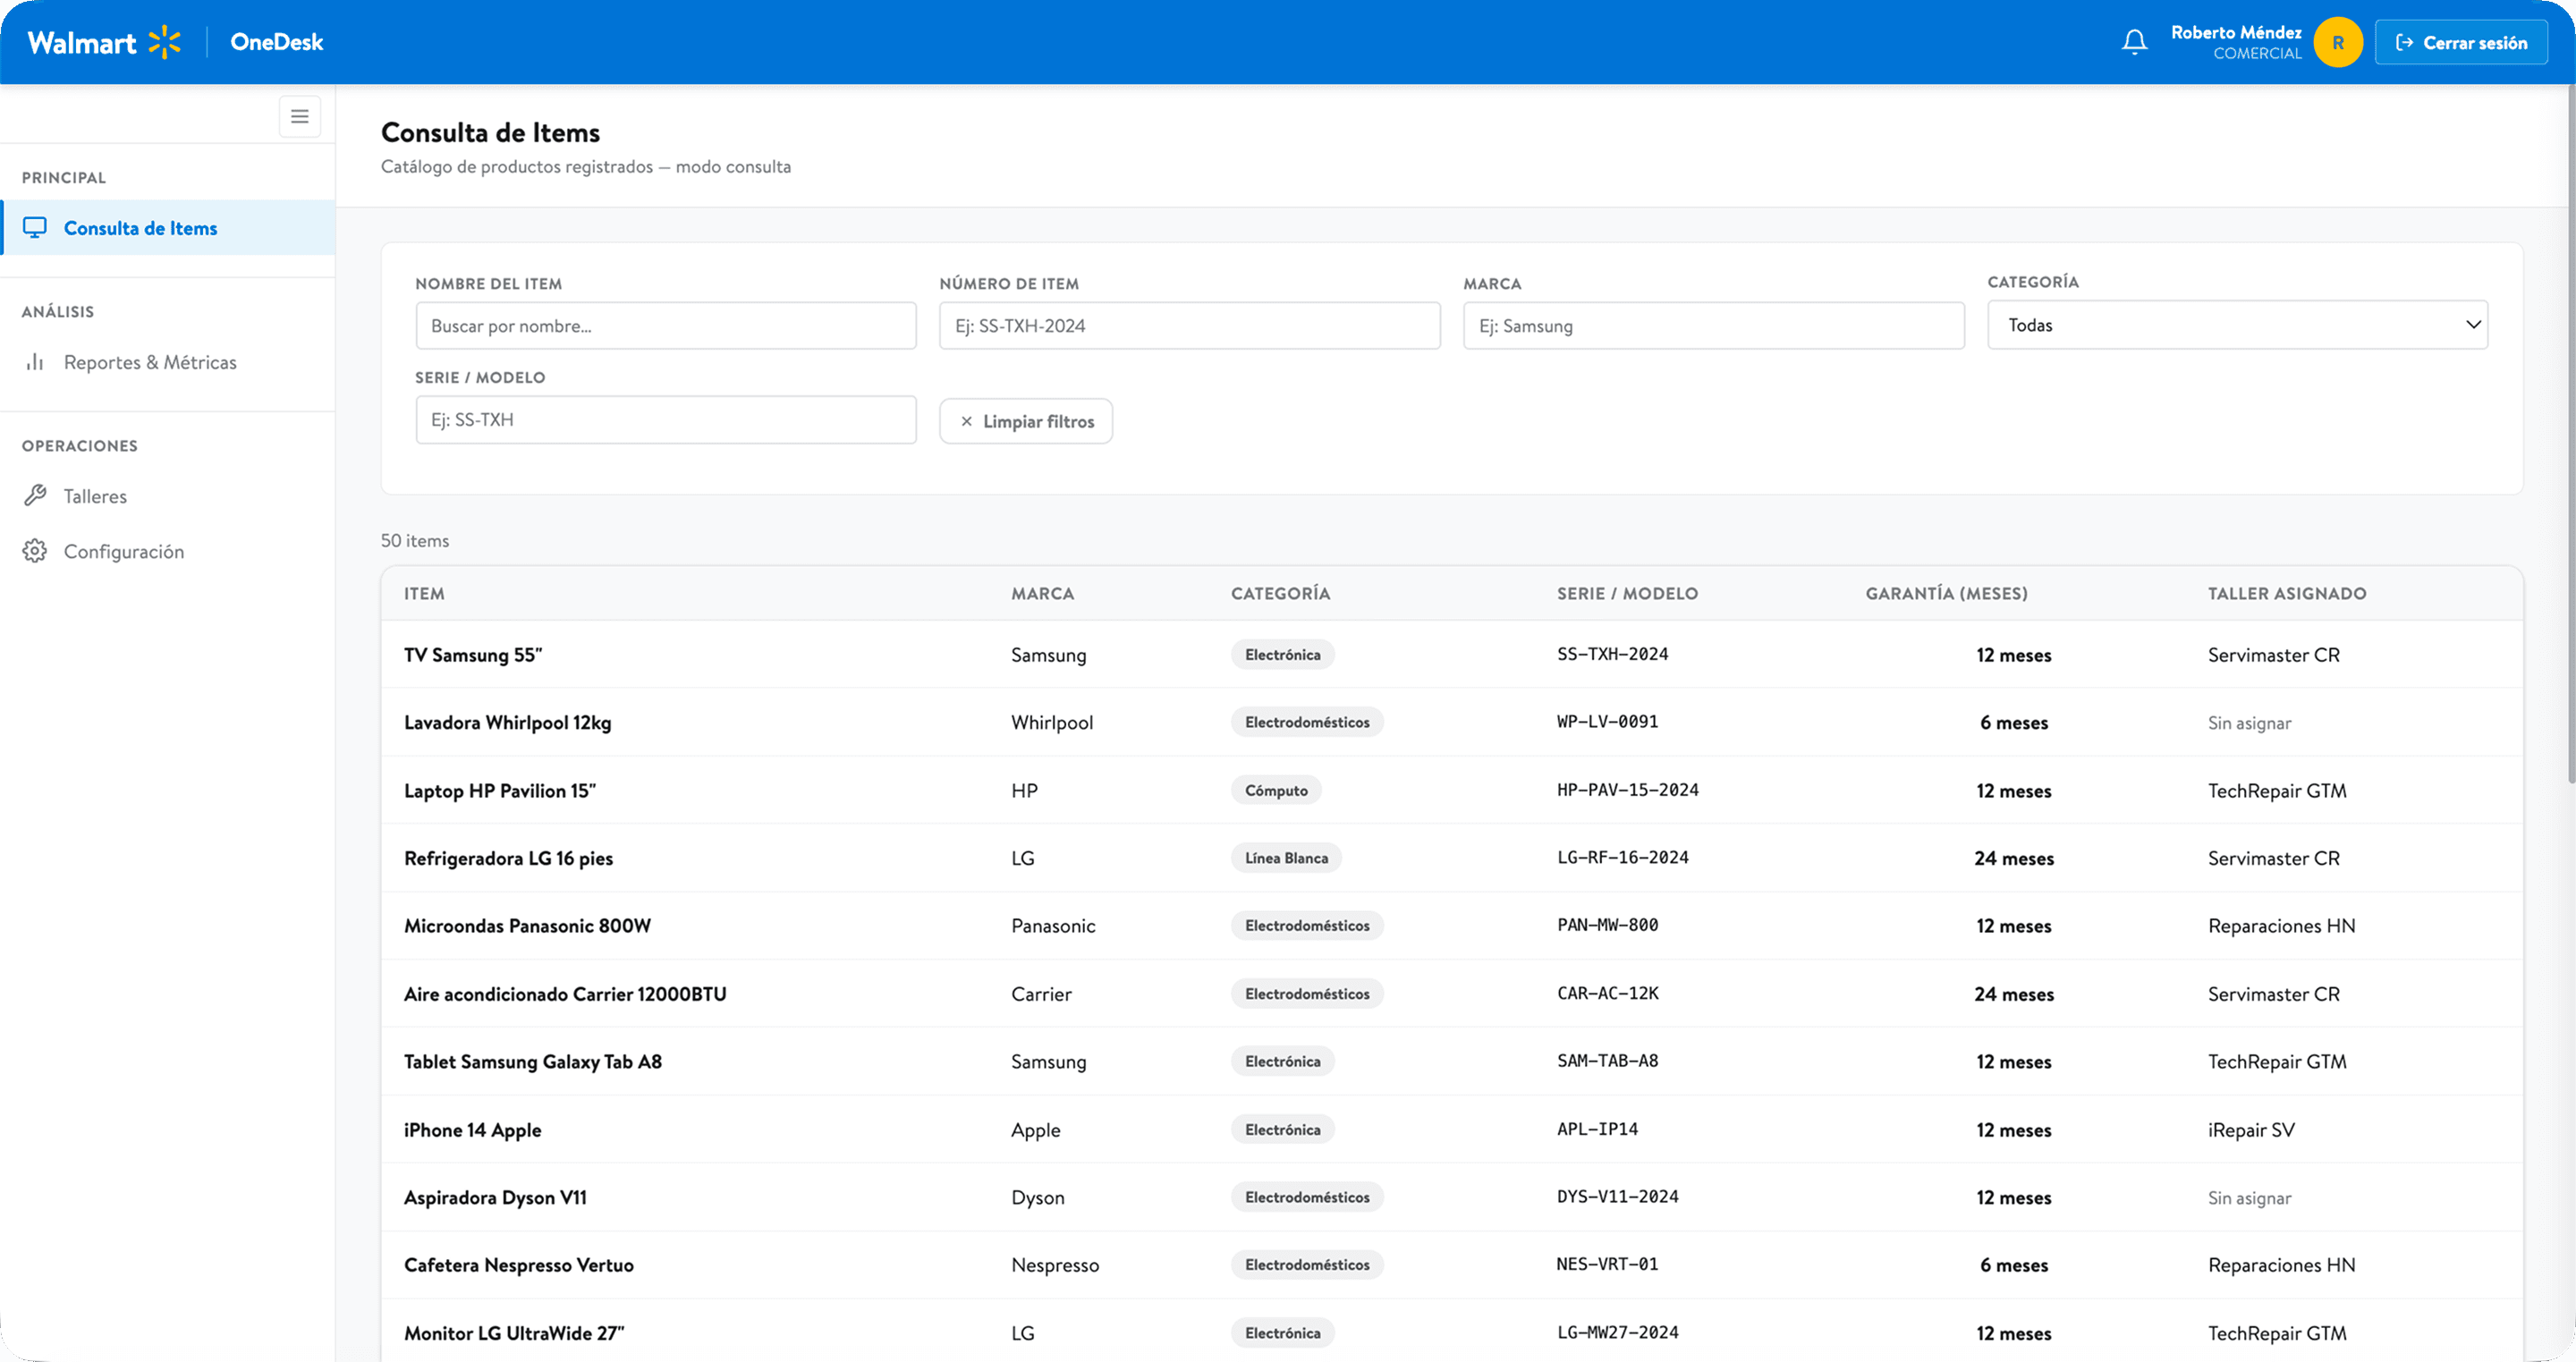Click the Whirlpool brand cell
2576x1362 pixels.
tap(1052, 723)
